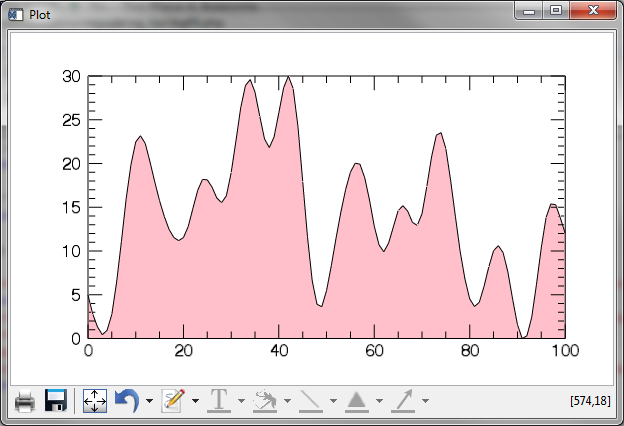Expand the pencil edit tool dropdown
624x426 pixels.
[195, 401]
